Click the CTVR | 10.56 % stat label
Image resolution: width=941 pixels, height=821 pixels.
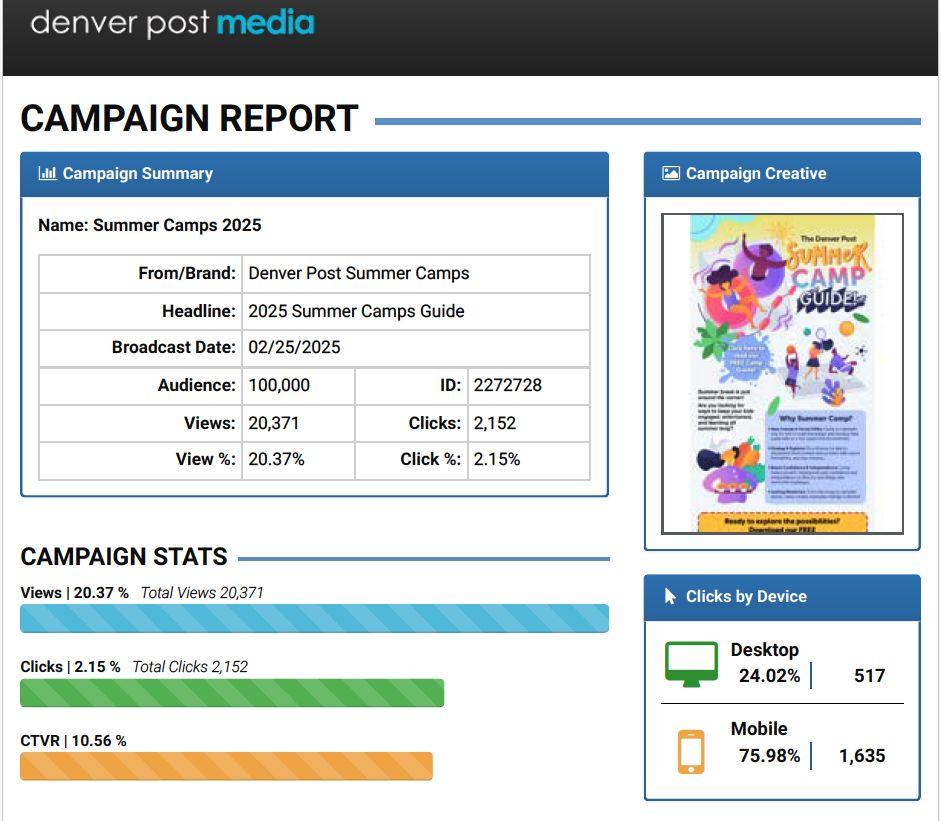coord(73,741)
